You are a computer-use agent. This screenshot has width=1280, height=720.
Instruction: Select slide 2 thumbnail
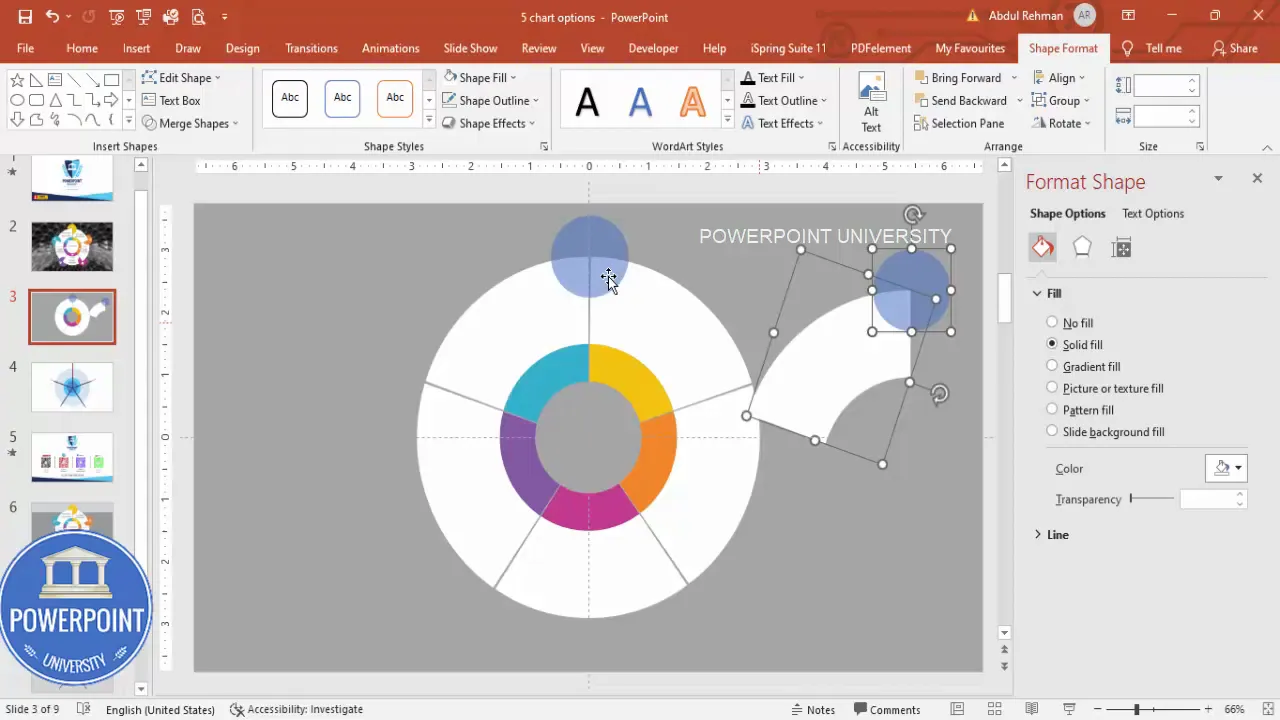pos(72,246)
